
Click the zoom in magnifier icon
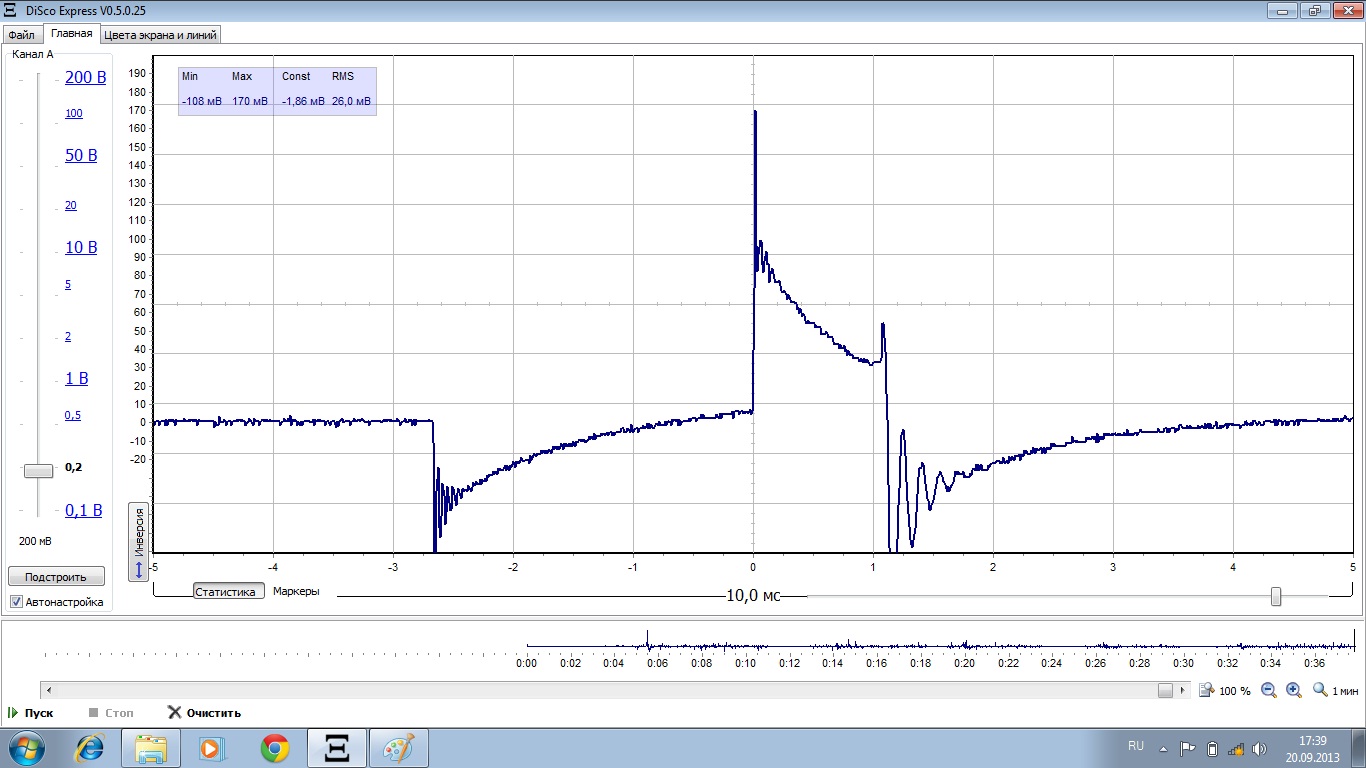click(1293, 690)
